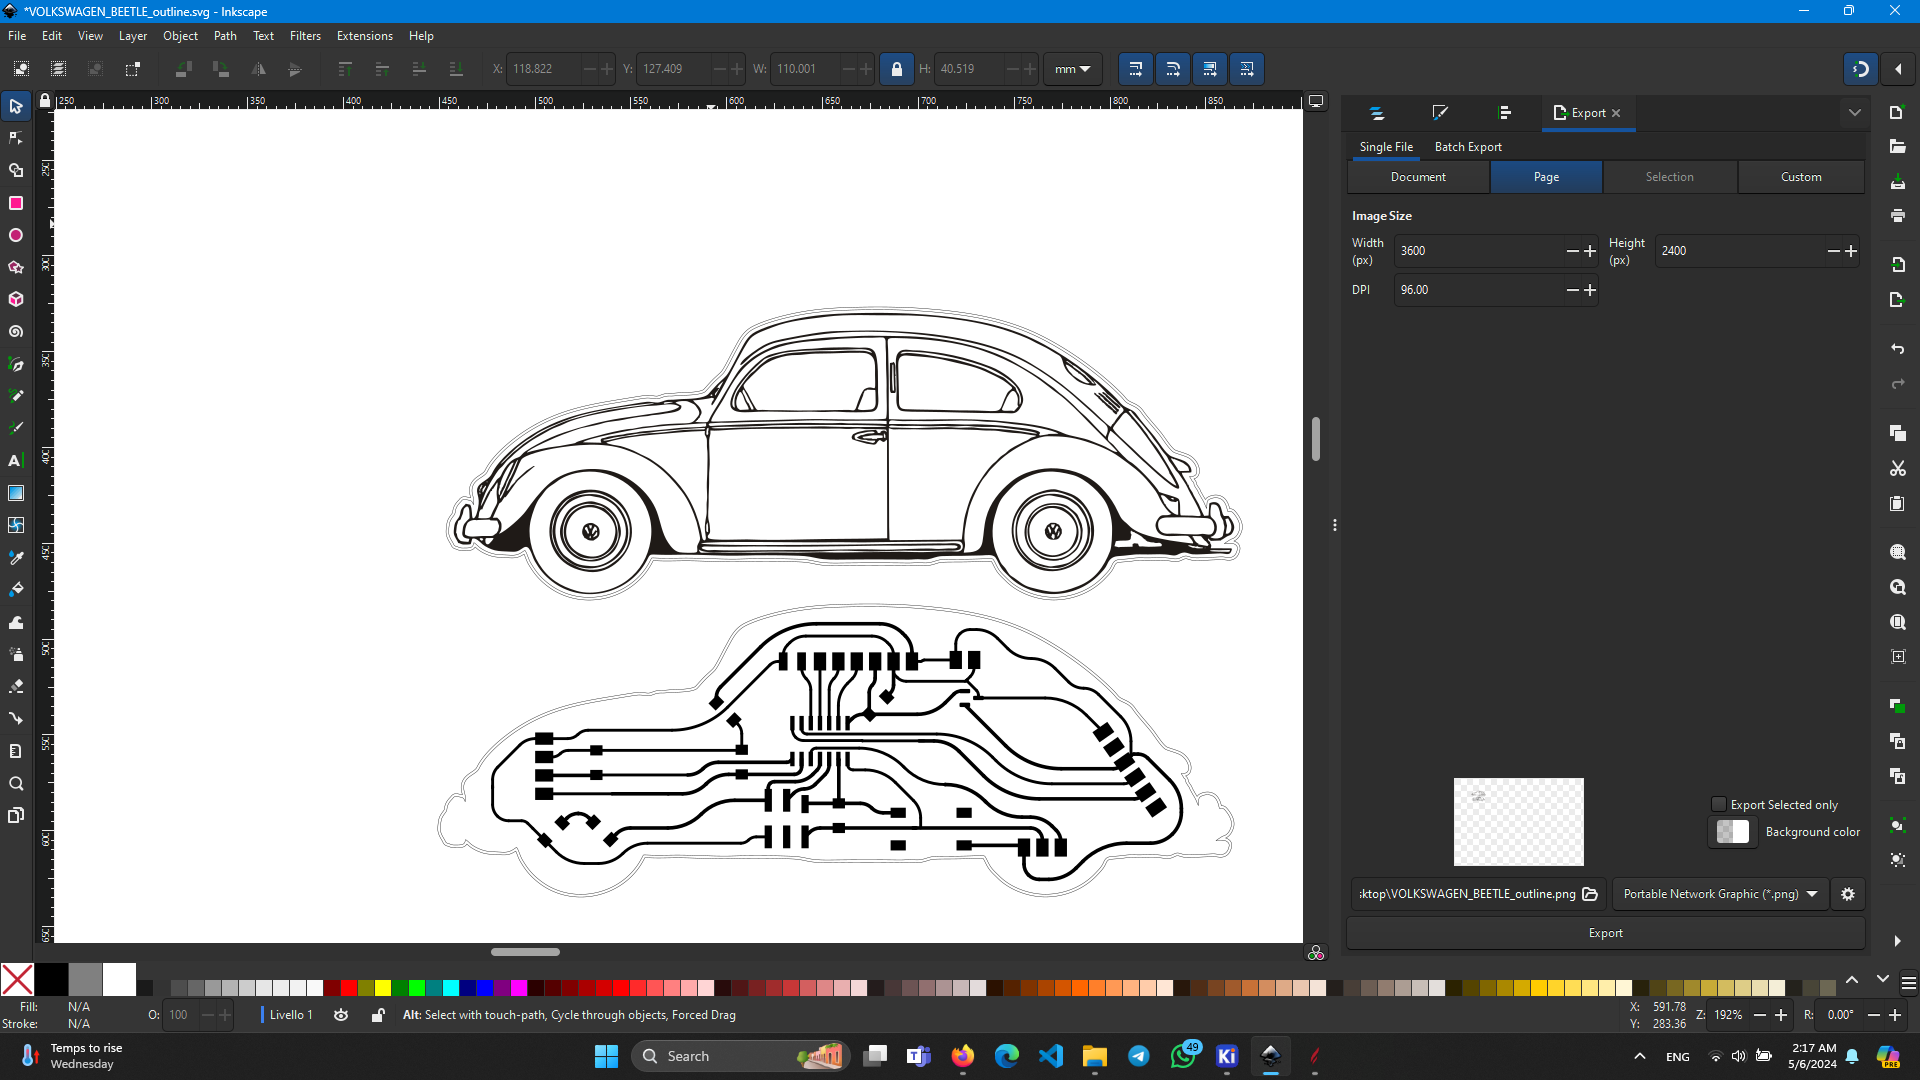Expand the color palette menu
This screenshot has height=1080, width=1920.
click(1908, 984)
